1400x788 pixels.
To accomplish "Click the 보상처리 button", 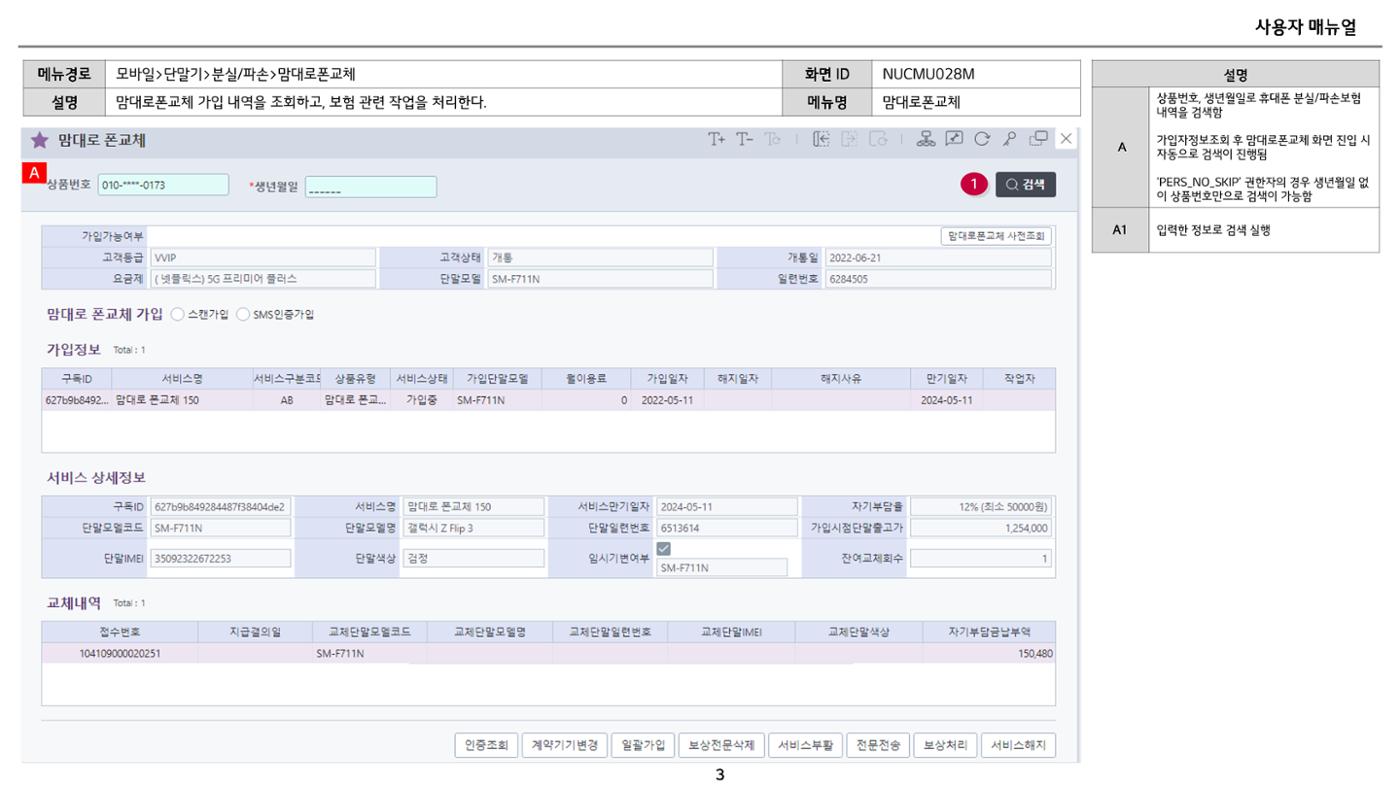I will tap(945, 745).
